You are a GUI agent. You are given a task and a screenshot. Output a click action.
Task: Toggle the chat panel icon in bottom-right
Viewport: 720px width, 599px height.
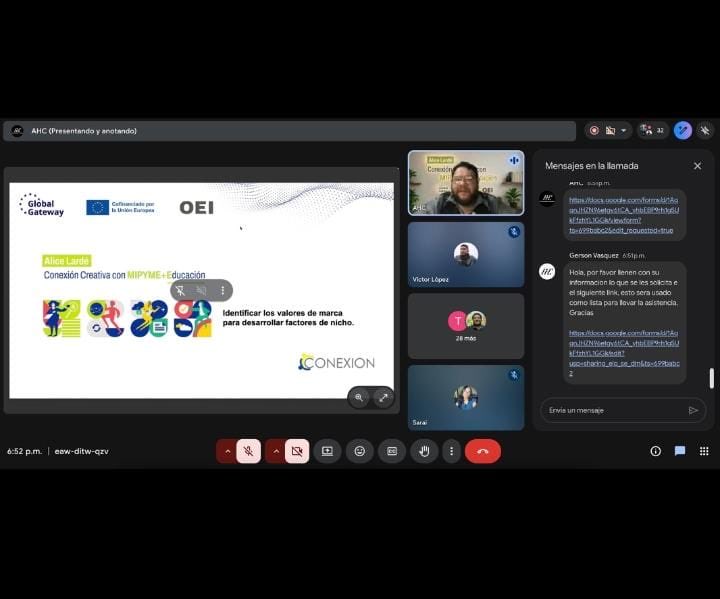coord(680,452)
